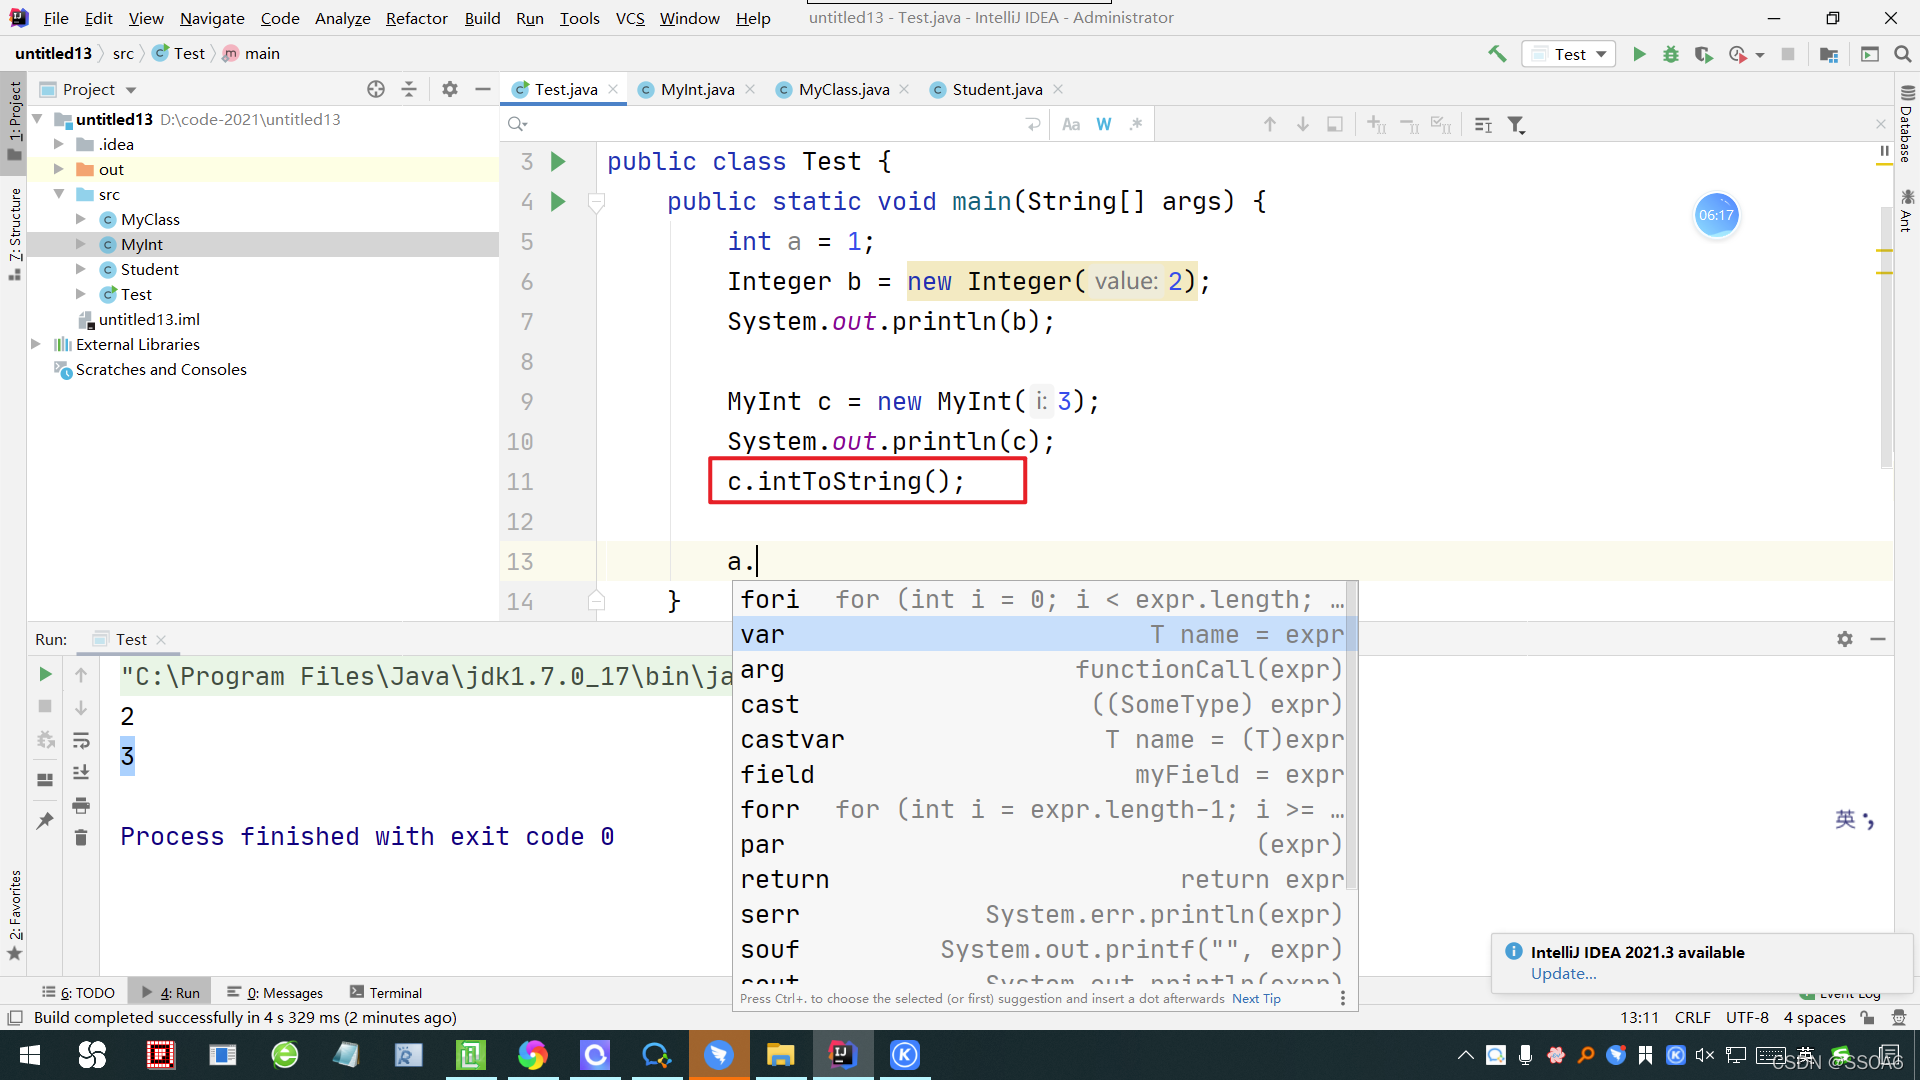This screenshot has height=1080, width=1920.
Task: Run with coverage icon
Action: point(1703,54)
